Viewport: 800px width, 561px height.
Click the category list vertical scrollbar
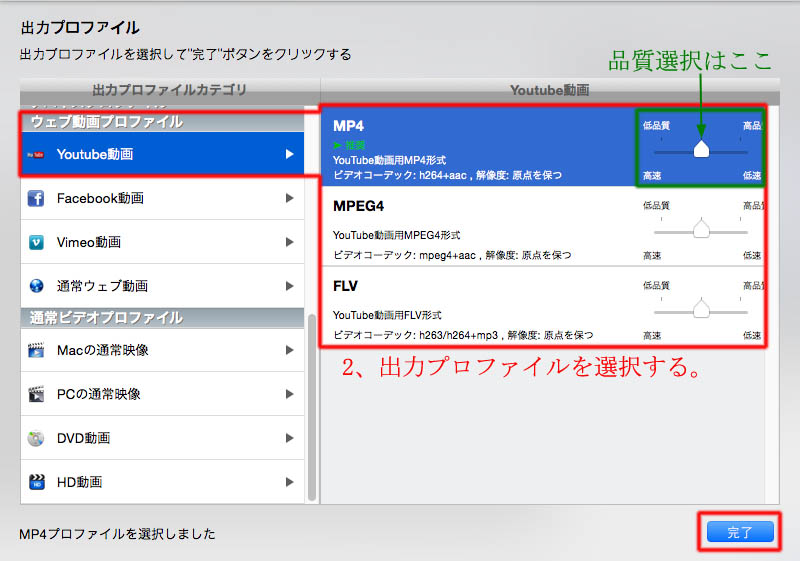pyautogui.click(x=312, y=407)
